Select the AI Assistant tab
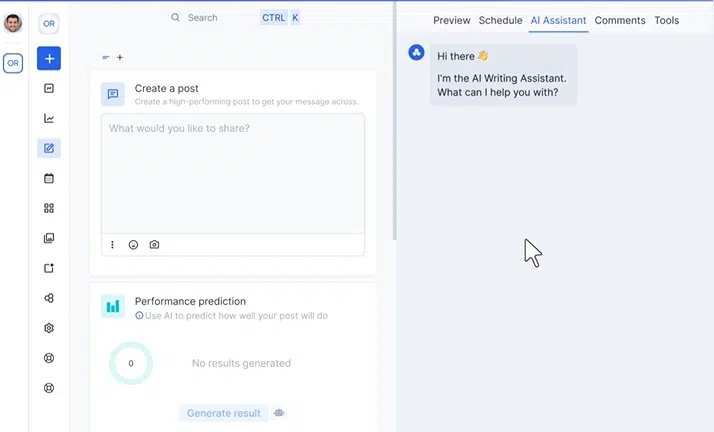Viewport: 714px width, 432px height. 558,20
